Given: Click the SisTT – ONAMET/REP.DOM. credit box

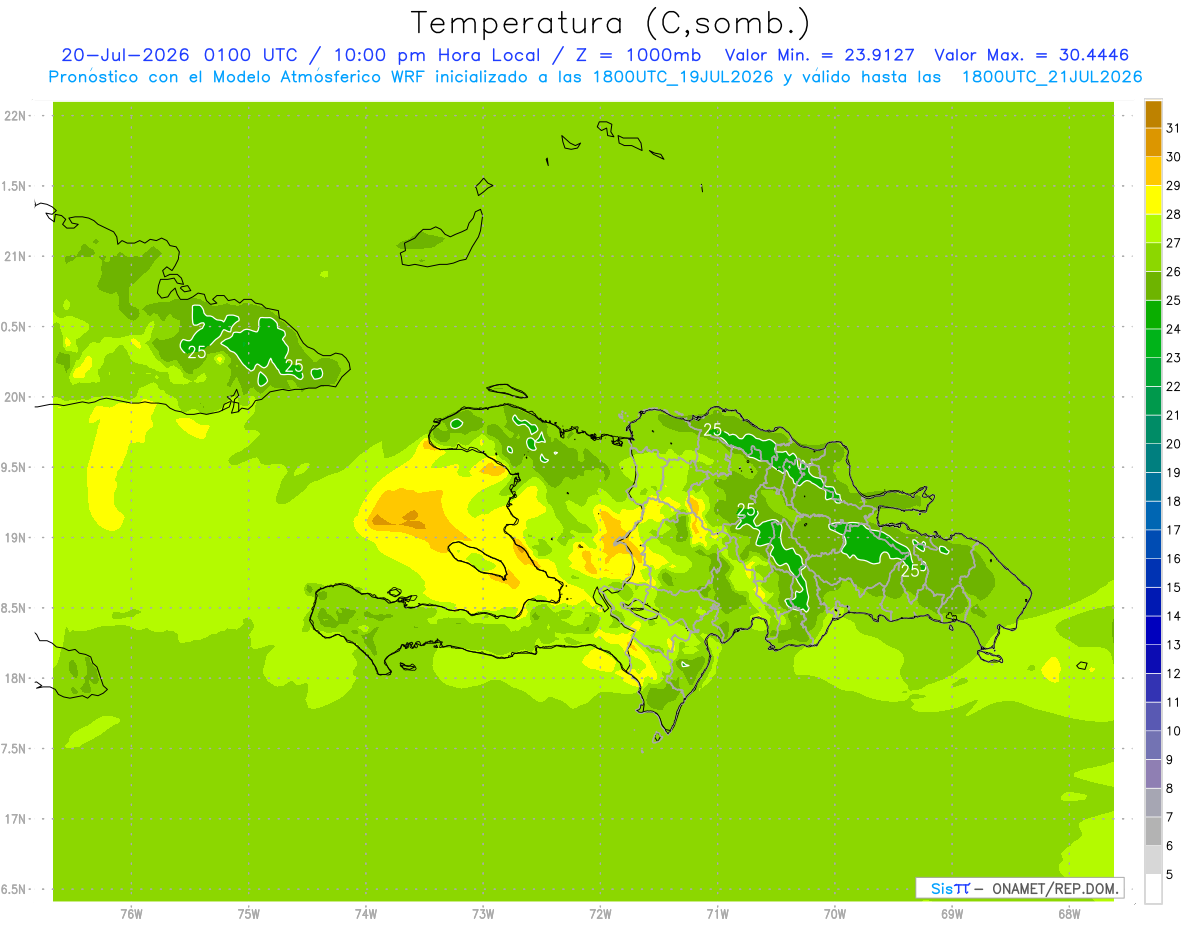Looking at the screenshot, I should point(1020,888).
